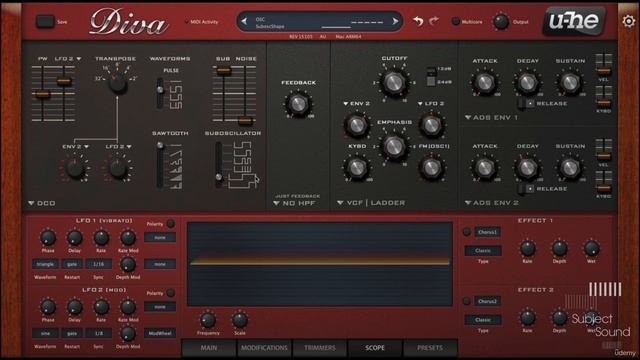Viewport: 640px width, 360px height.
Task: Click the LFO 1 Phase knob
Action: [x=48, y=238]
